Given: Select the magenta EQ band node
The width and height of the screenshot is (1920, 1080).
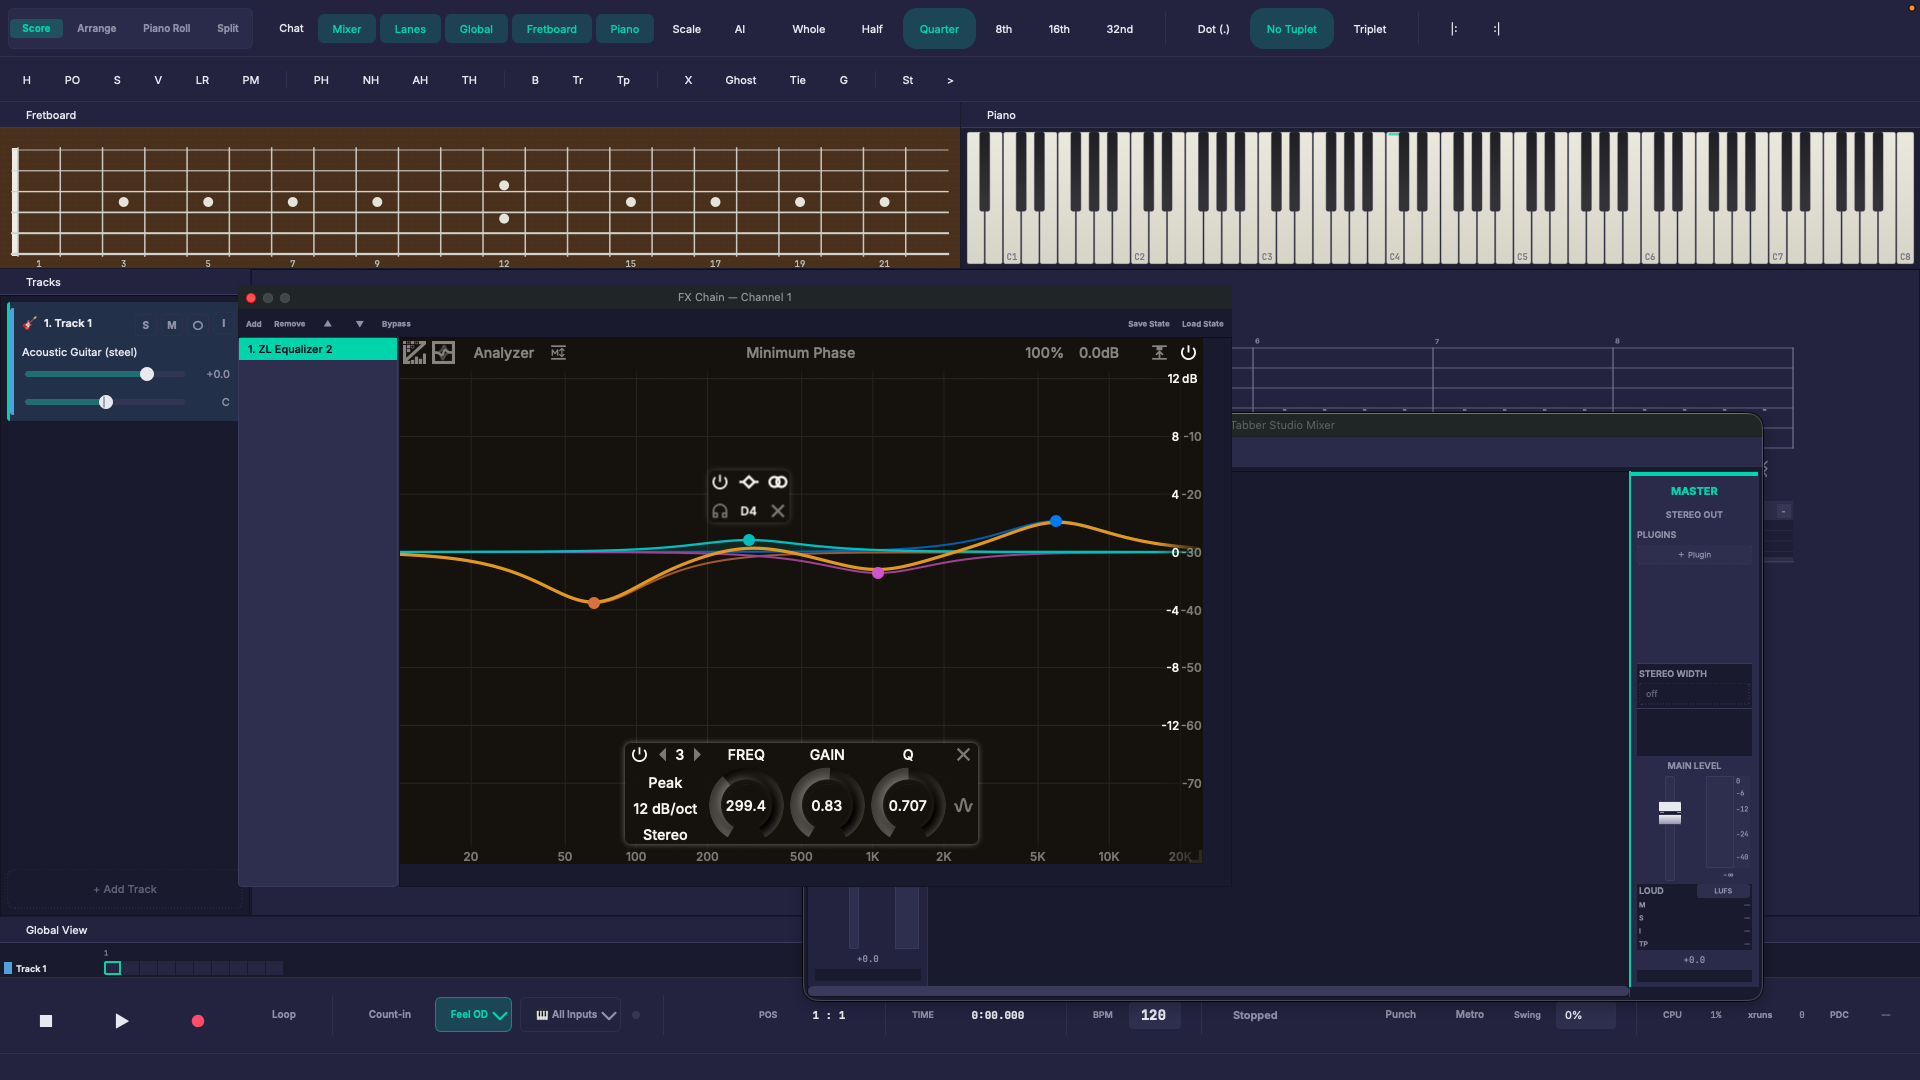Looking at the screenshot, I should pos(878,573).
